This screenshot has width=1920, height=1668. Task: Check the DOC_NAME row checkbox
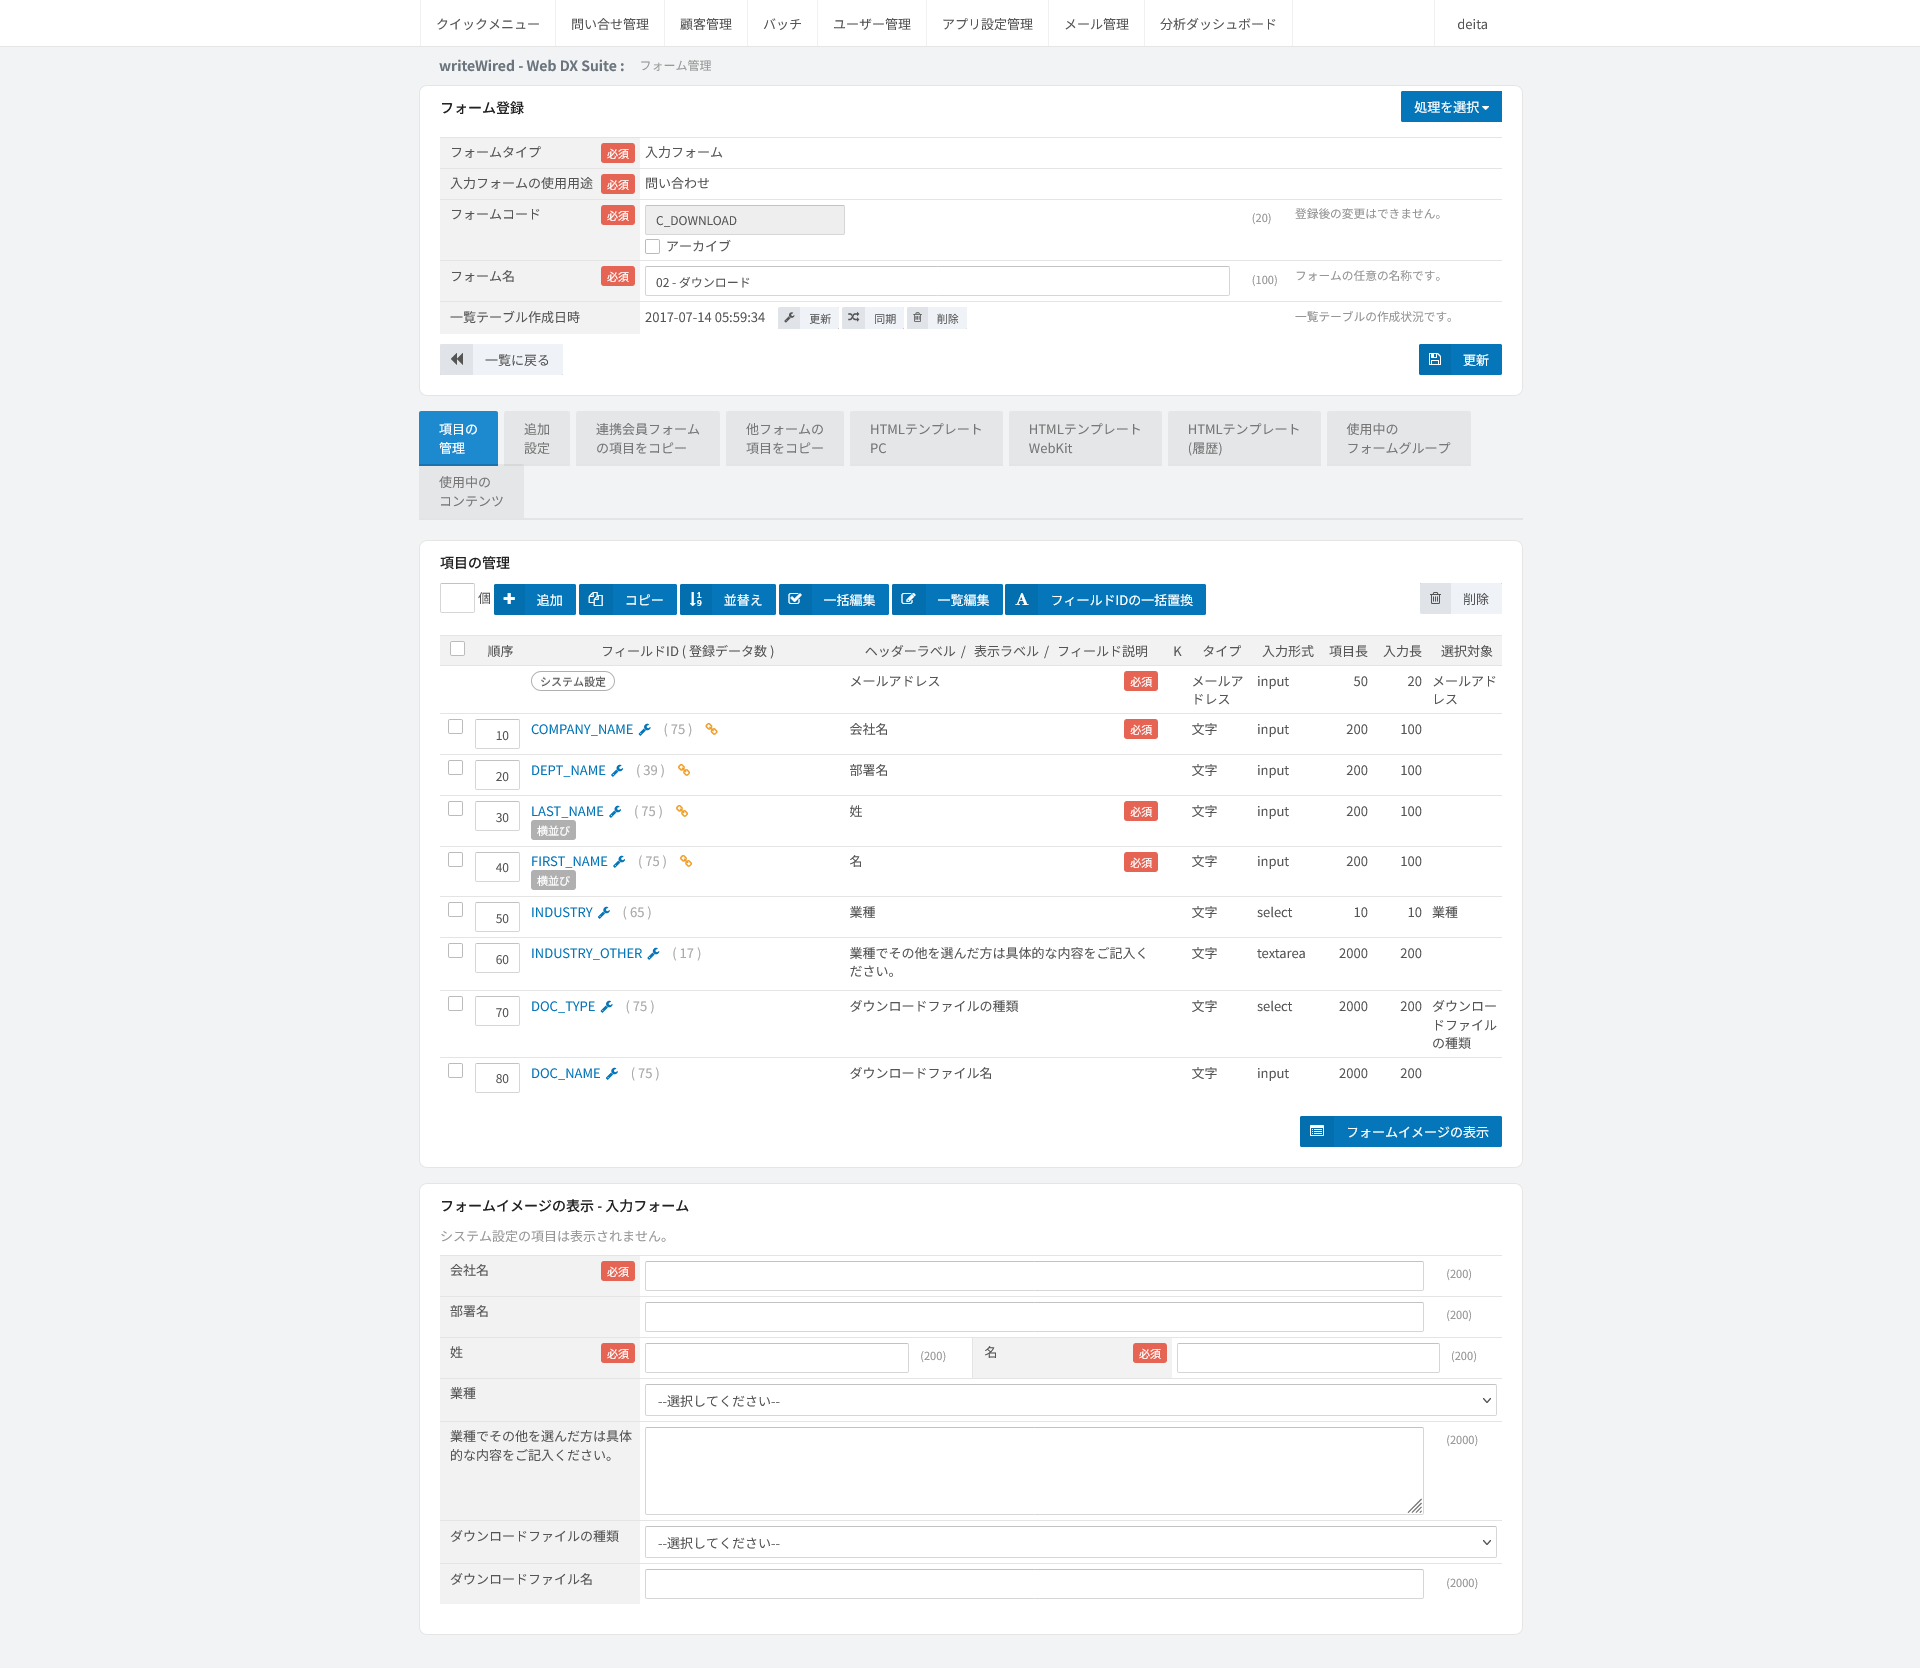pyautogui.click(x=456, y=1071)
